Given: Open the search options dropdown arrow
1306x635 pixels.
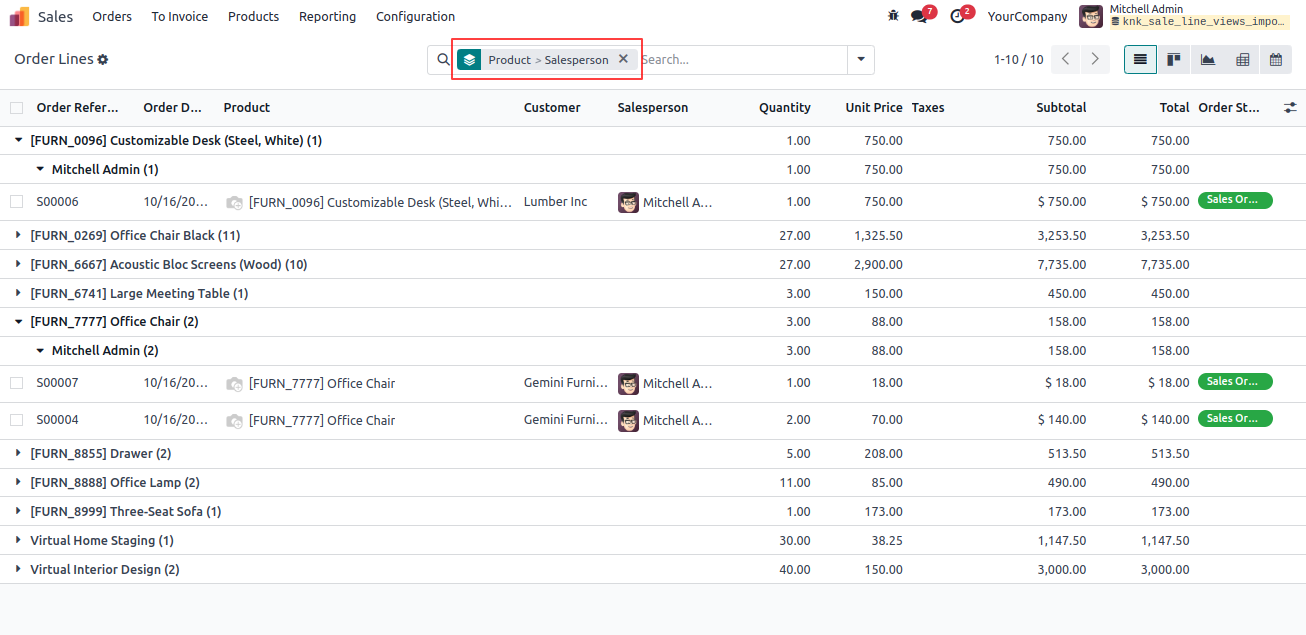Looking at the screenshot, I should tap(861, 60).
